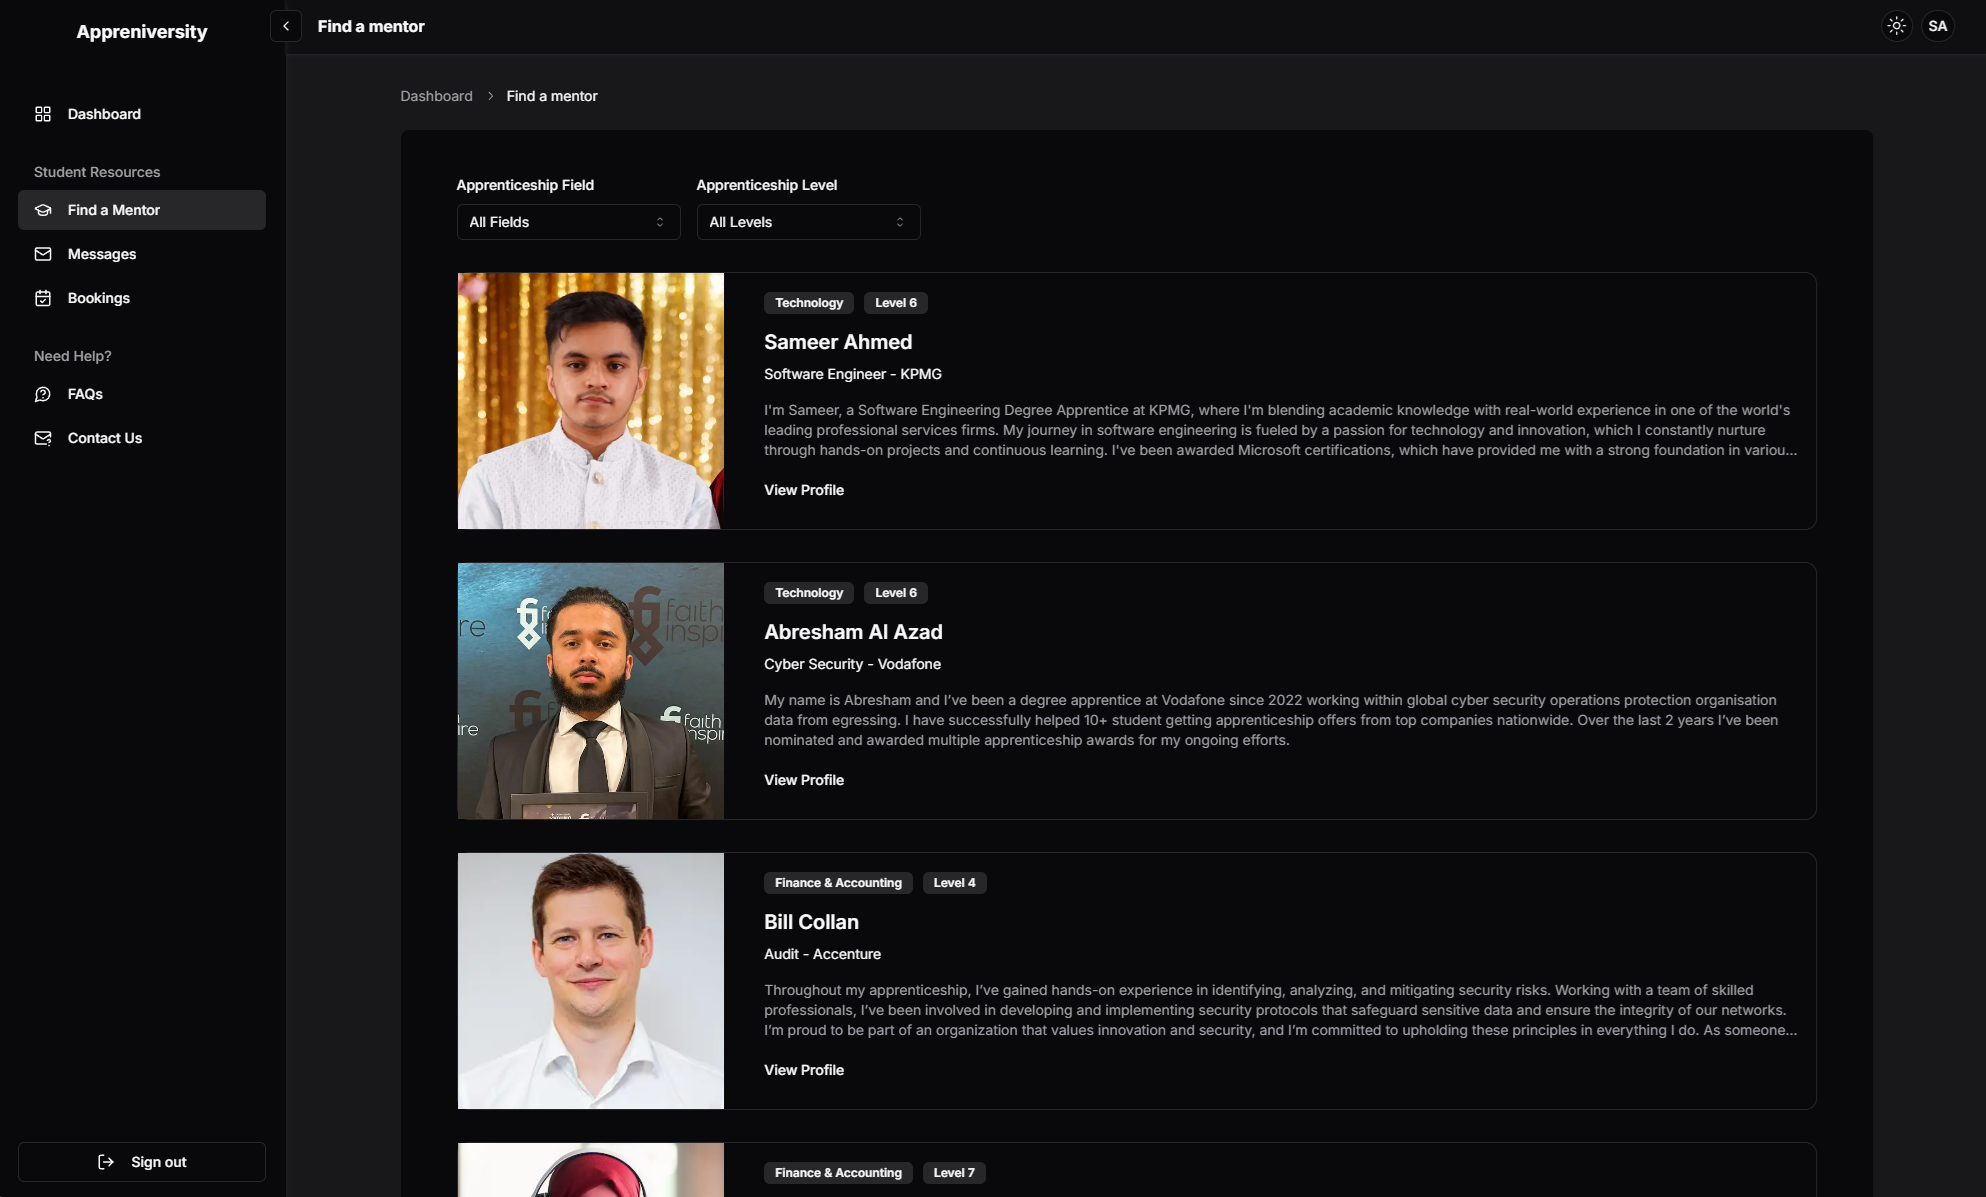Go to Dashboard in the sidebar
1986x1197 pixels.
[x=142, y=114]
